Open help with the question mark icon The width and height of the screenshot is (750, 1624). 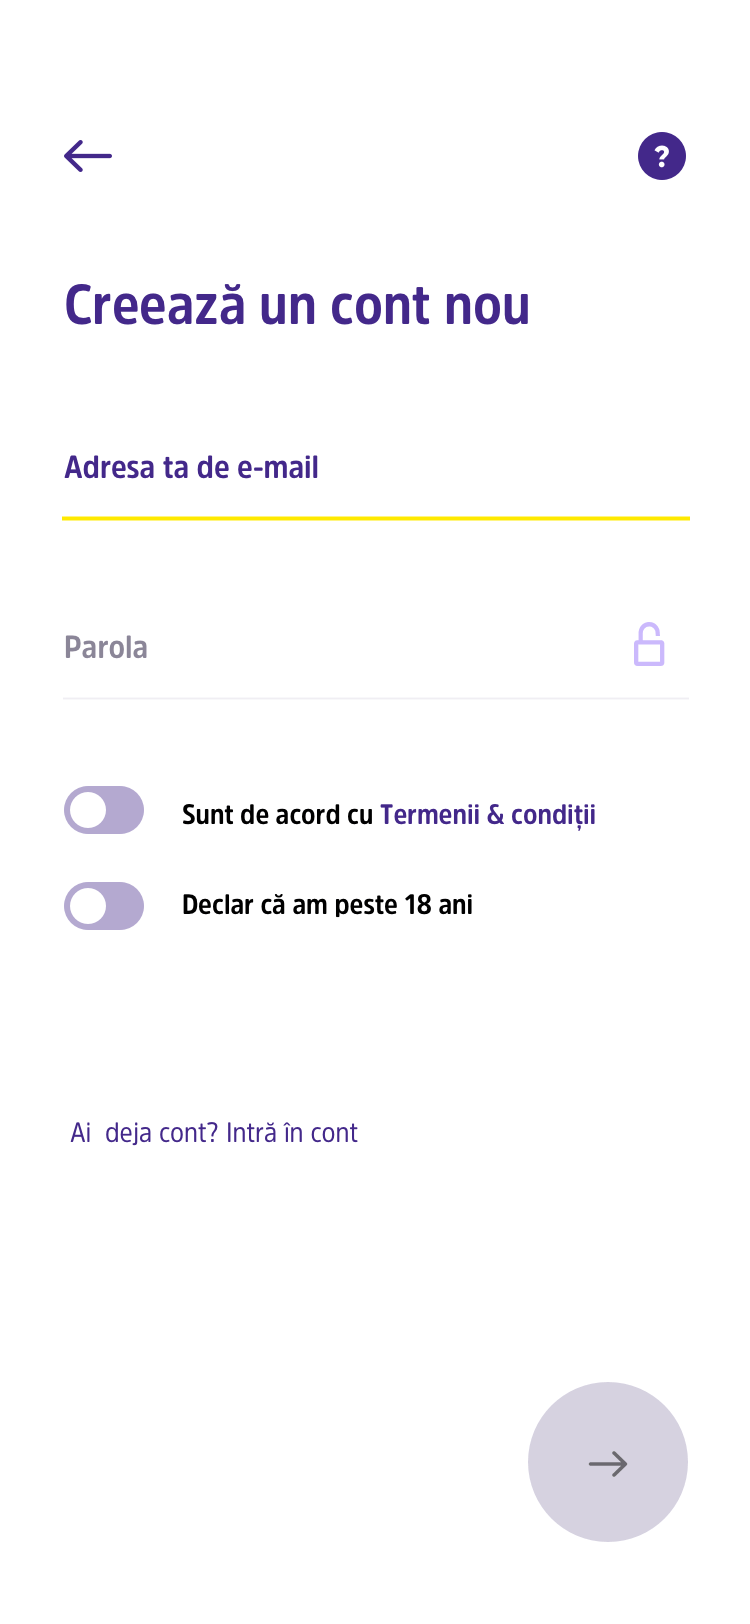click(x=662, y=156)
